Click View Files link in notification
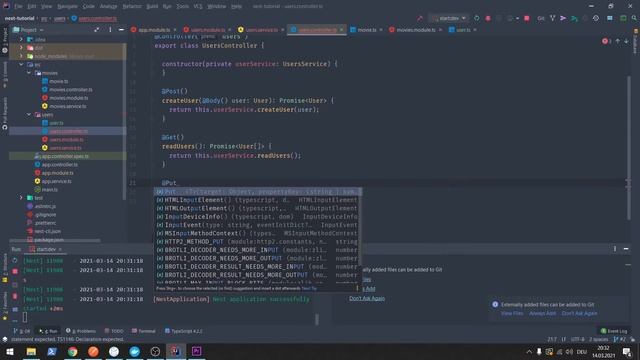Image resolution: width=640 pixels, height=360 pixels. (x=512, y=313)
